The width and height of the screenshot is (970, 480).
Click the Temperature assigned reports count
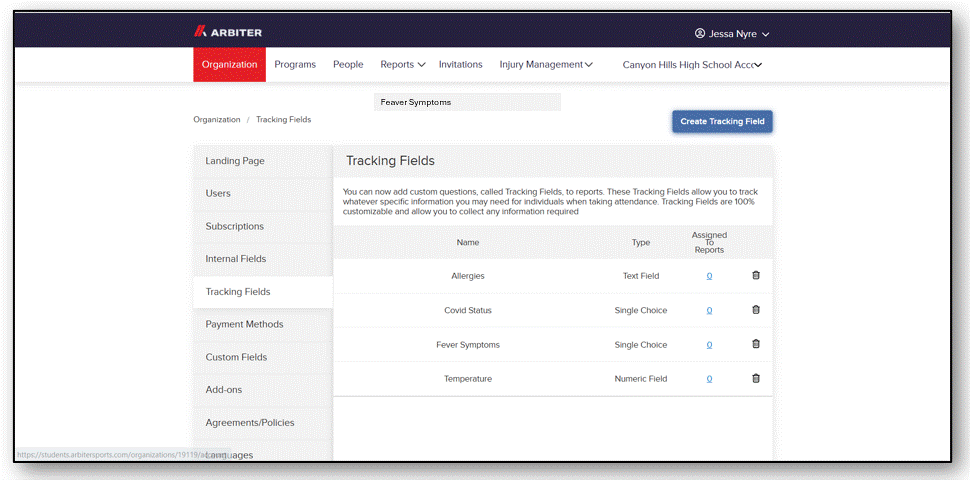point(710,379)
